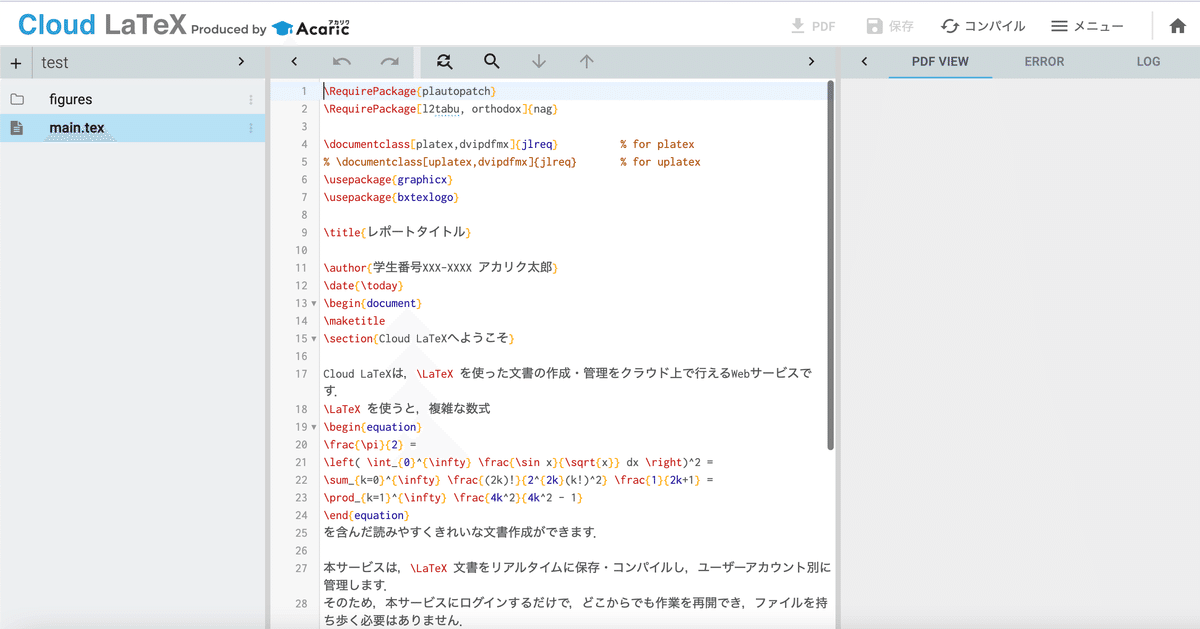Viewport: 1200px width, 629px height.
Task: Click the \prod_ formula line
Action: 453,498
